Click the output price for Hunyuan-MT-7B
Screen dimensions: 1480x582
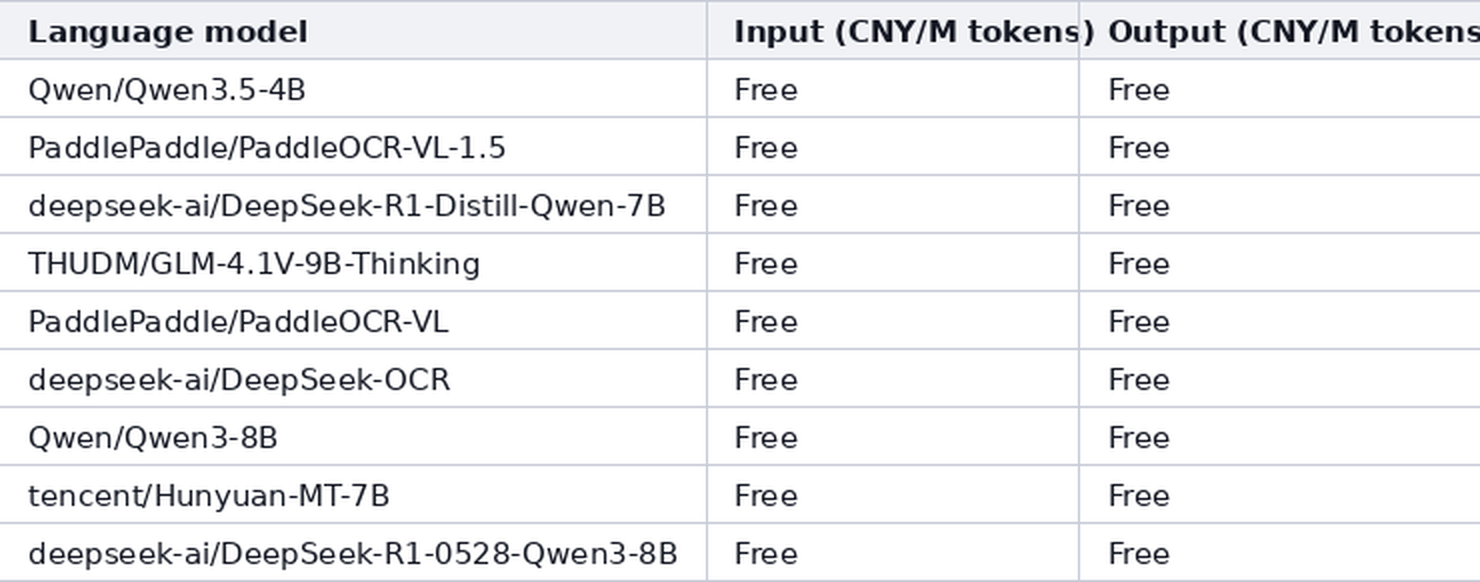tap(1139, 496)
